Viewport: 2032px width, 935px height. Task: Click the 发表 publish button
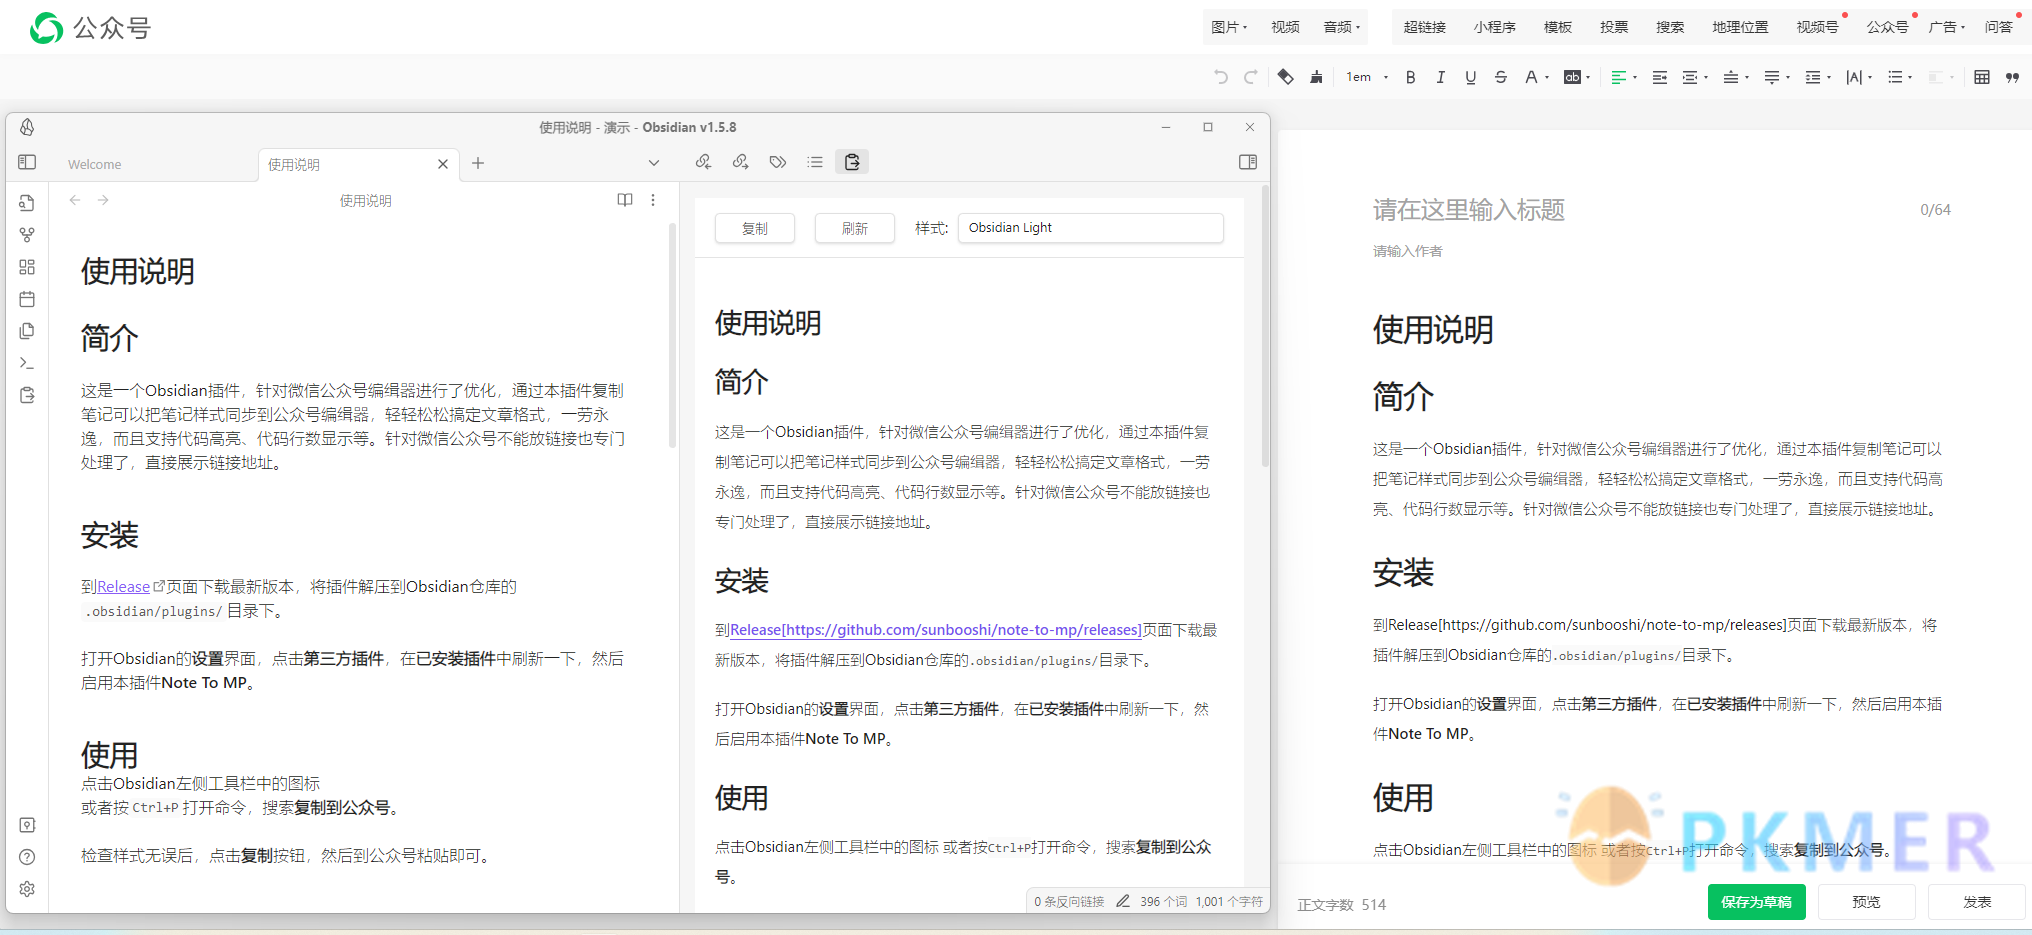click(1977, 902)
